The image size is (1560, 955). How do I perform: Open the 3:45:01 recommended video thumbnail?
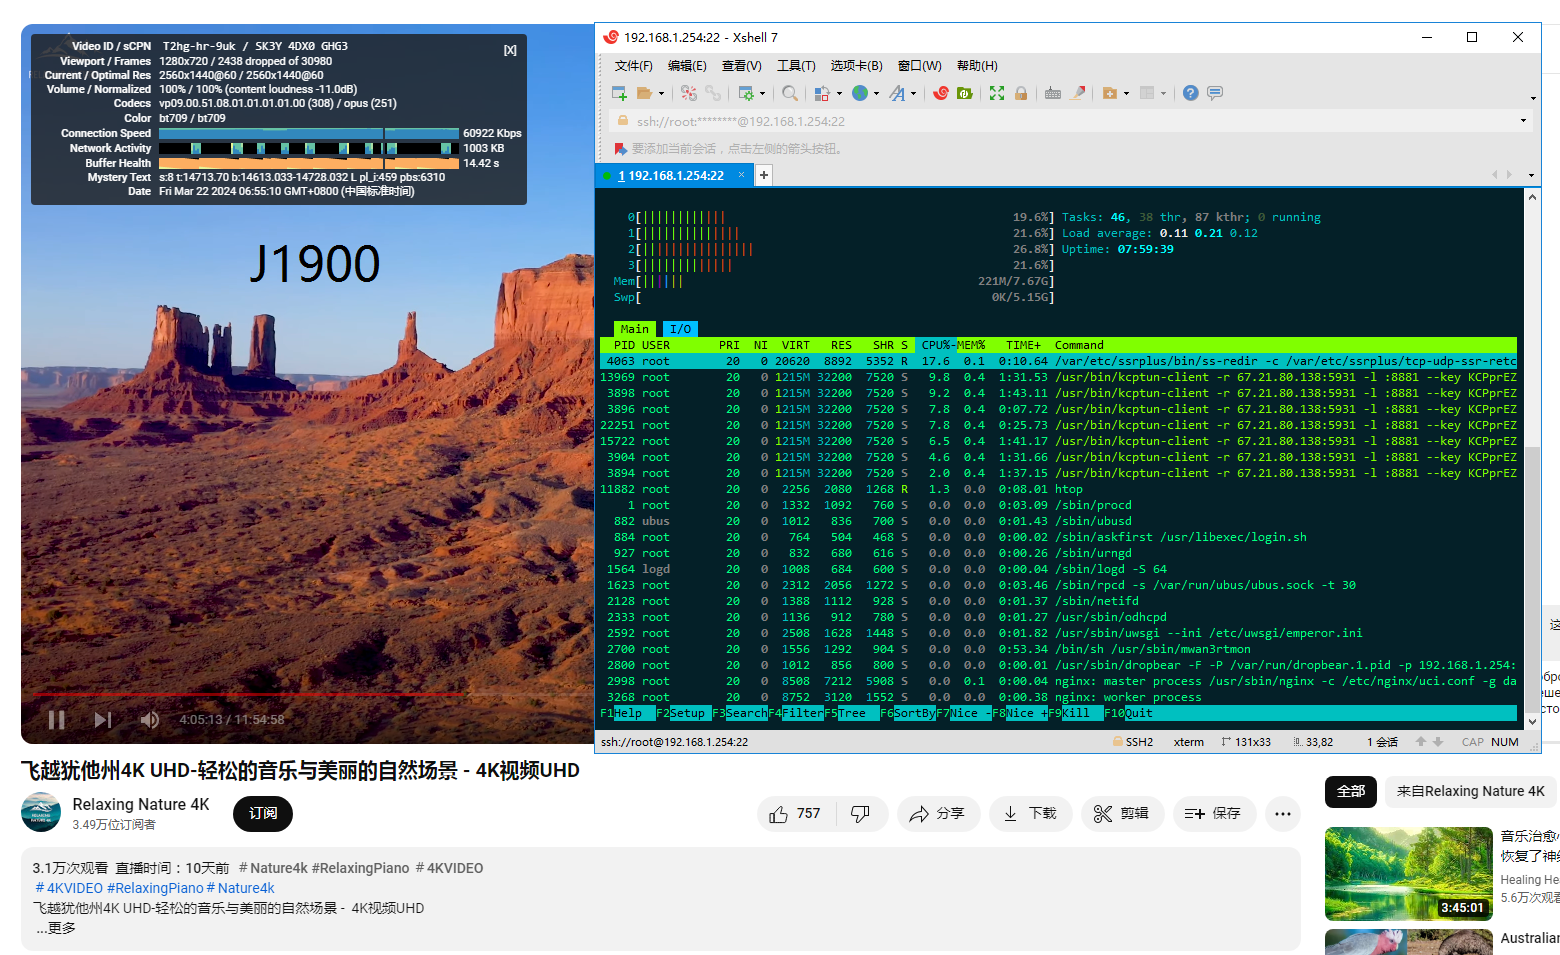[1408, 874]
